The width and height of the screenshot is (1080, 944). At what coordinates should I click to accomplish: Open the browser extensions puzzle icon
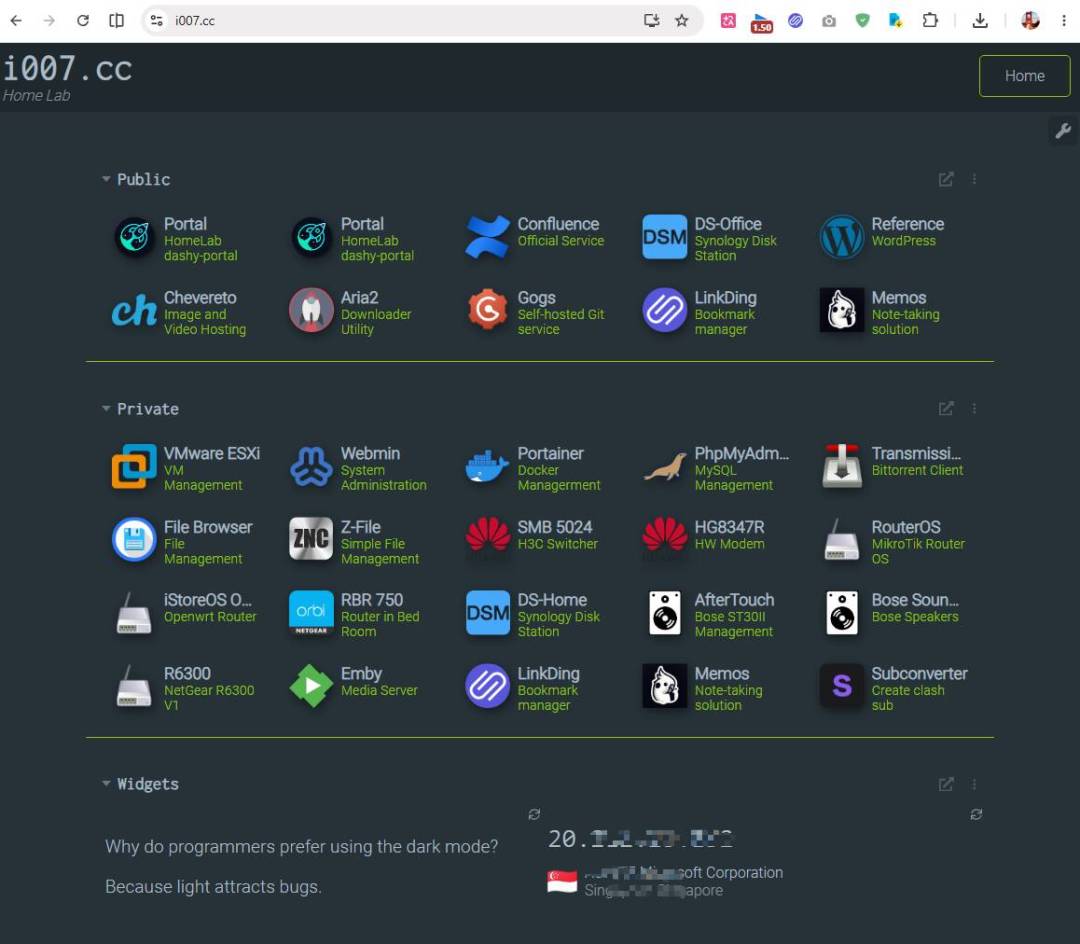point(930,21)
